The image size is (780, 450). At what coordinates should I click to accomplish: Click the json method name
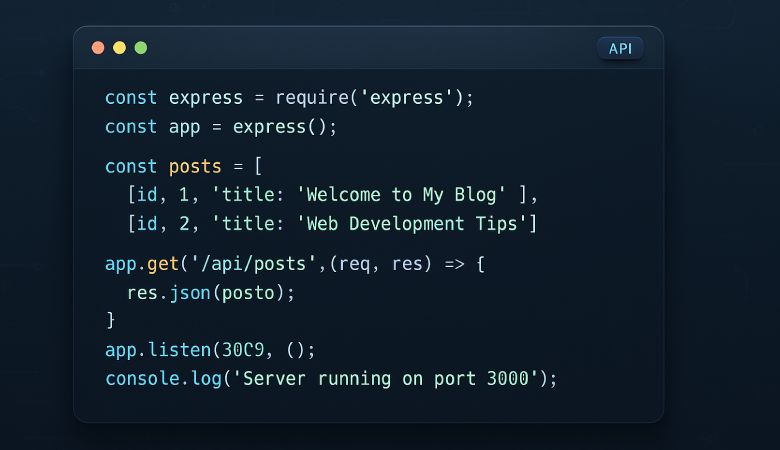190,293
